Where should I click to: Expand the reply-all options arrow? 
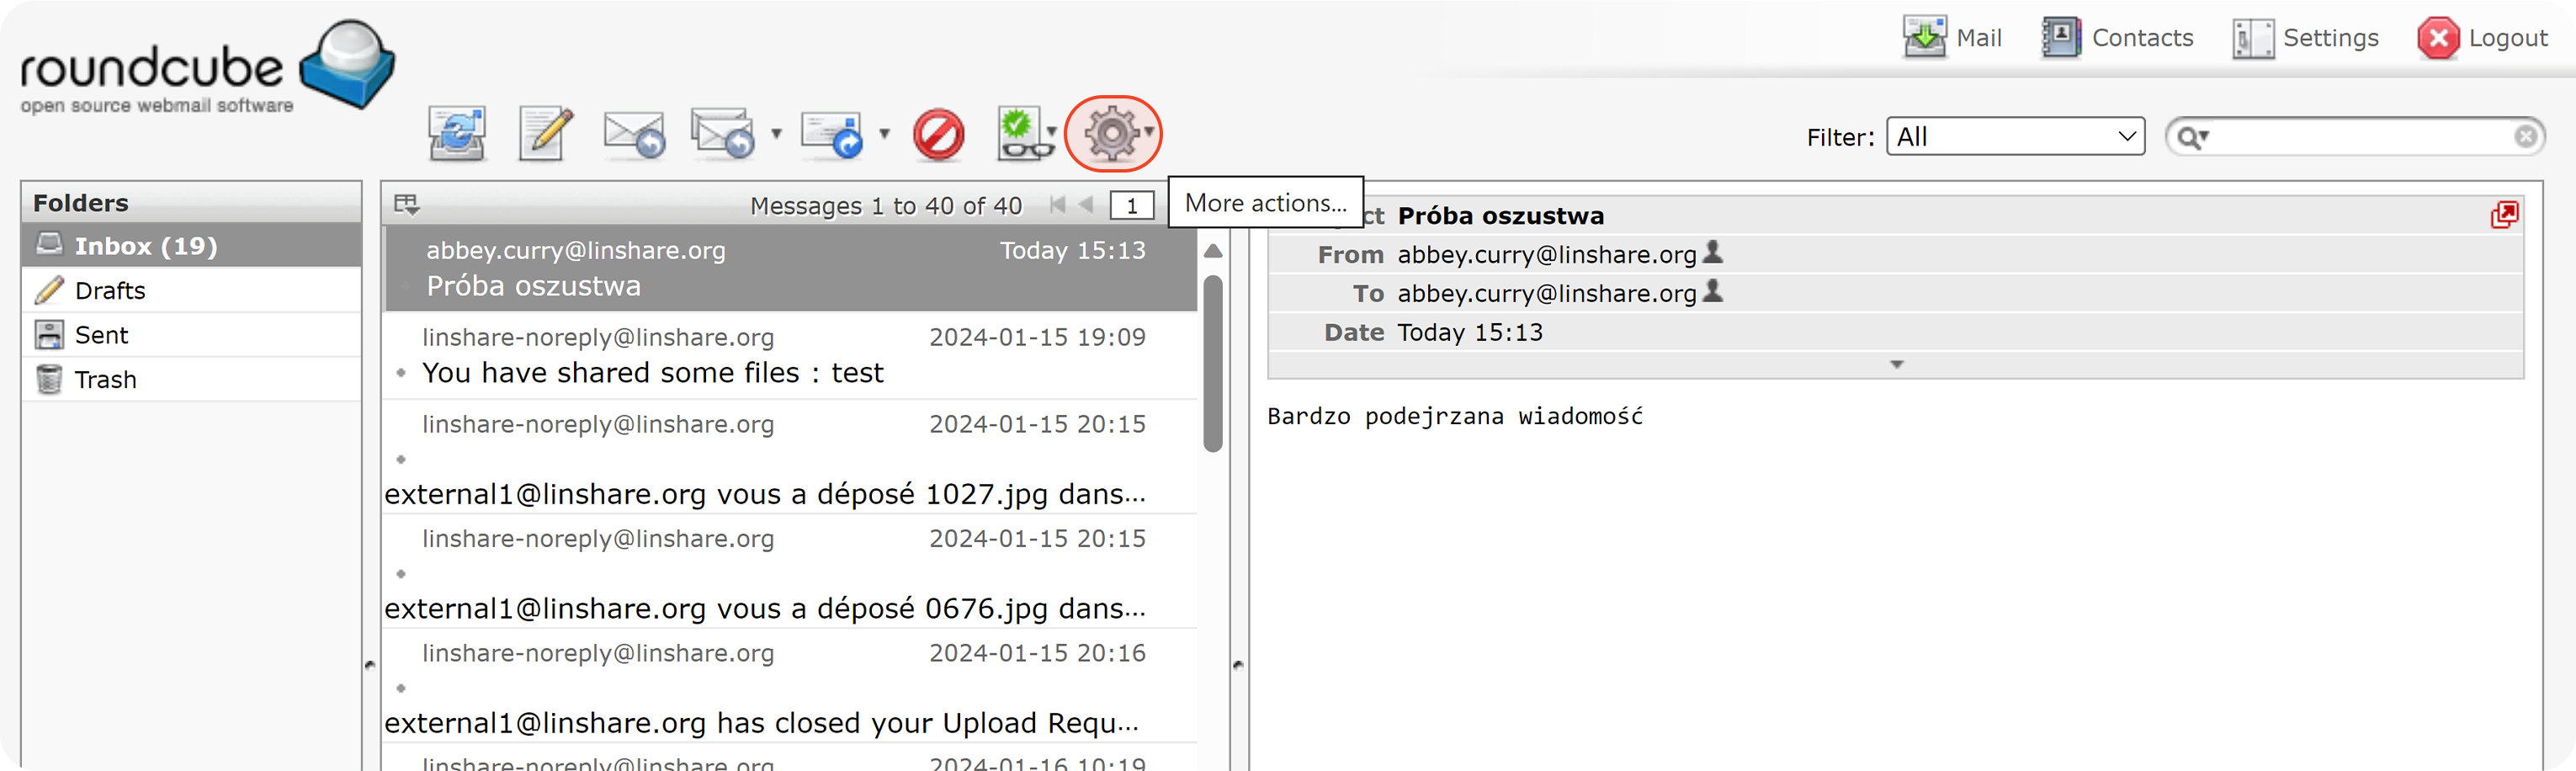click(776, 133)
